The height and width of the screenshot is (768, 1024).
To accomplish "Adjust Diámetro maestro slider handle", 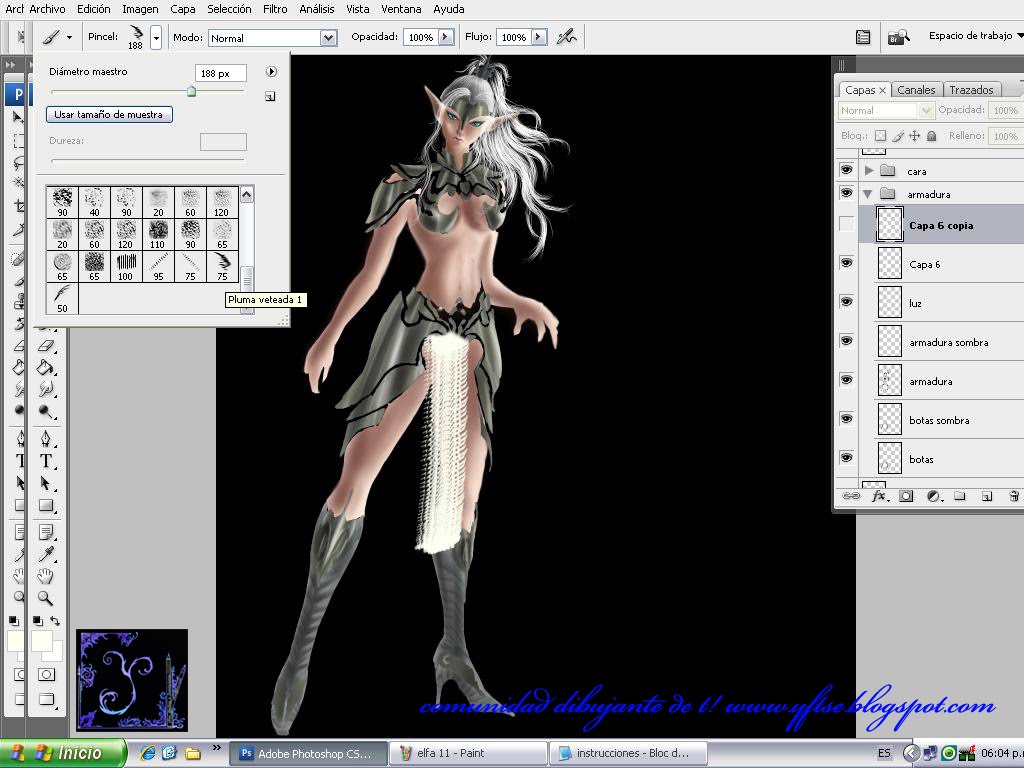I will click(191, 91).
